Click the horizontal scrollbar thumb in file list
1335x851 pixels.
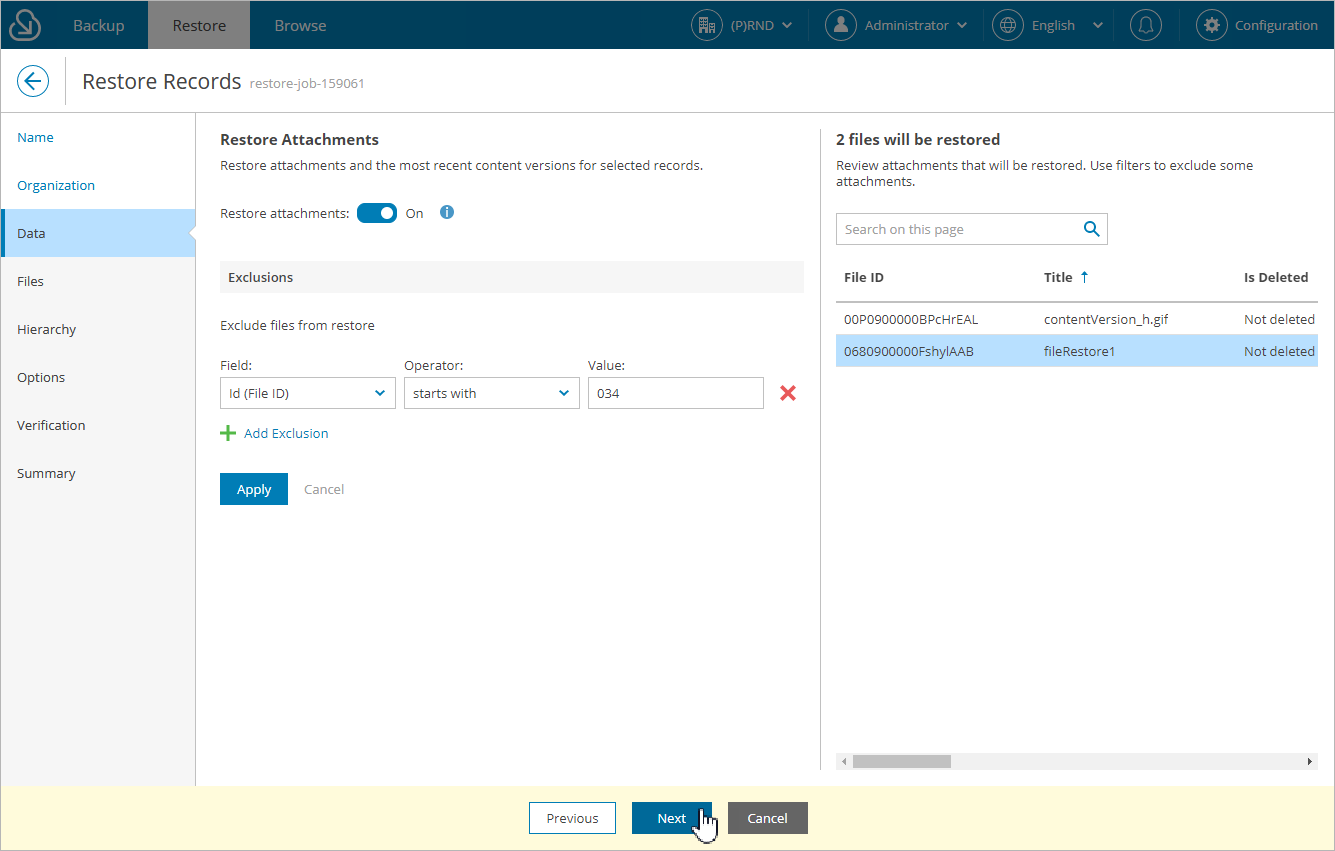click(x=901, y=761)
